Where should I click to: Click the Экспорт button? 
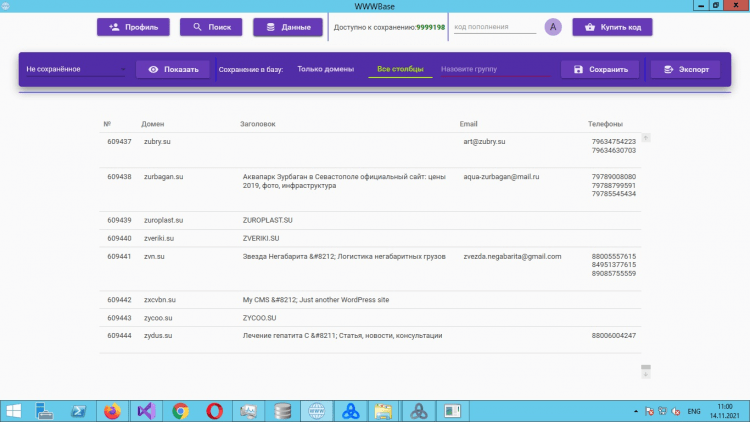click(685, 69)
